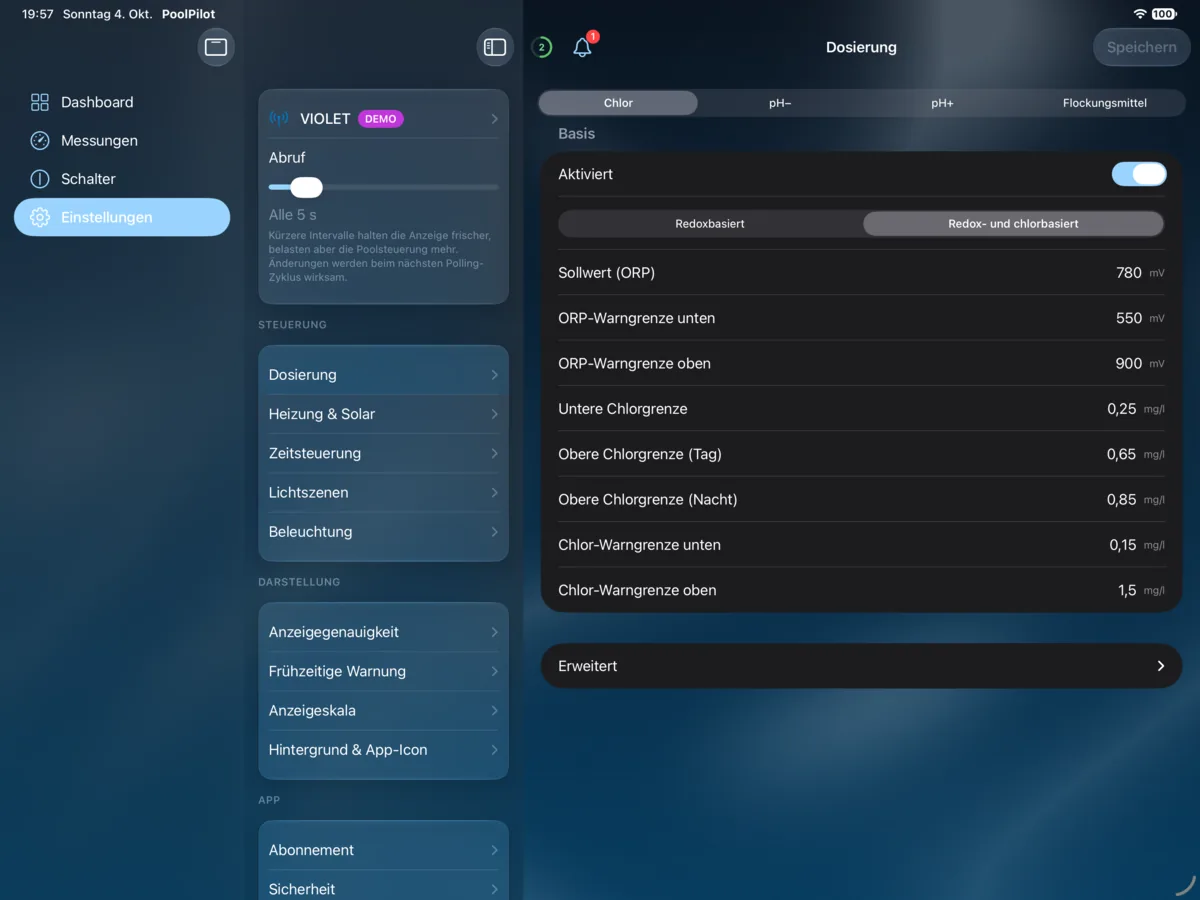Viewport: 1200px width, 900px height.
Task: Switch to the pH− tab
Action: (780, 103)
